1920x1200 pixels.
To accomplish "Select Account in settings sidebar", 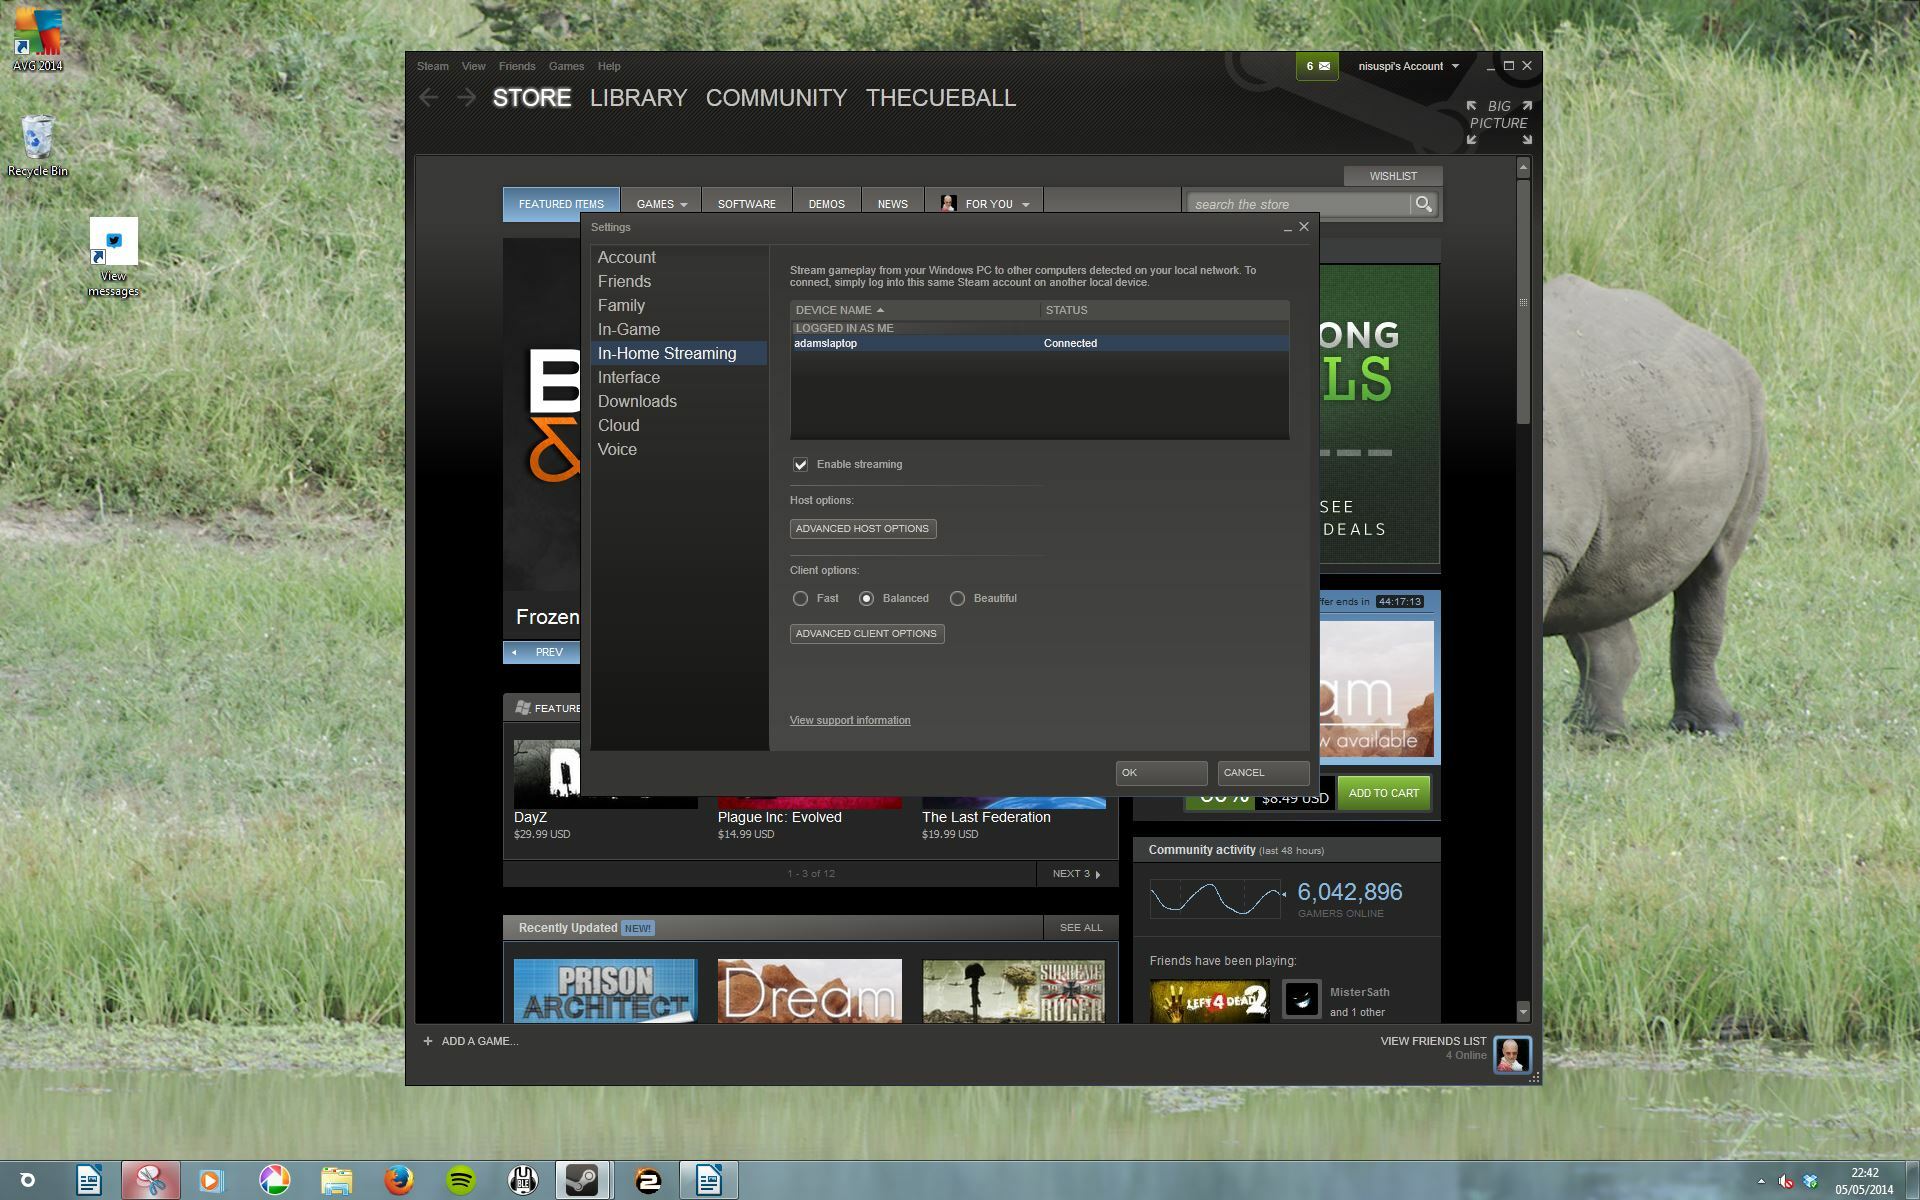I will [679, 257].
